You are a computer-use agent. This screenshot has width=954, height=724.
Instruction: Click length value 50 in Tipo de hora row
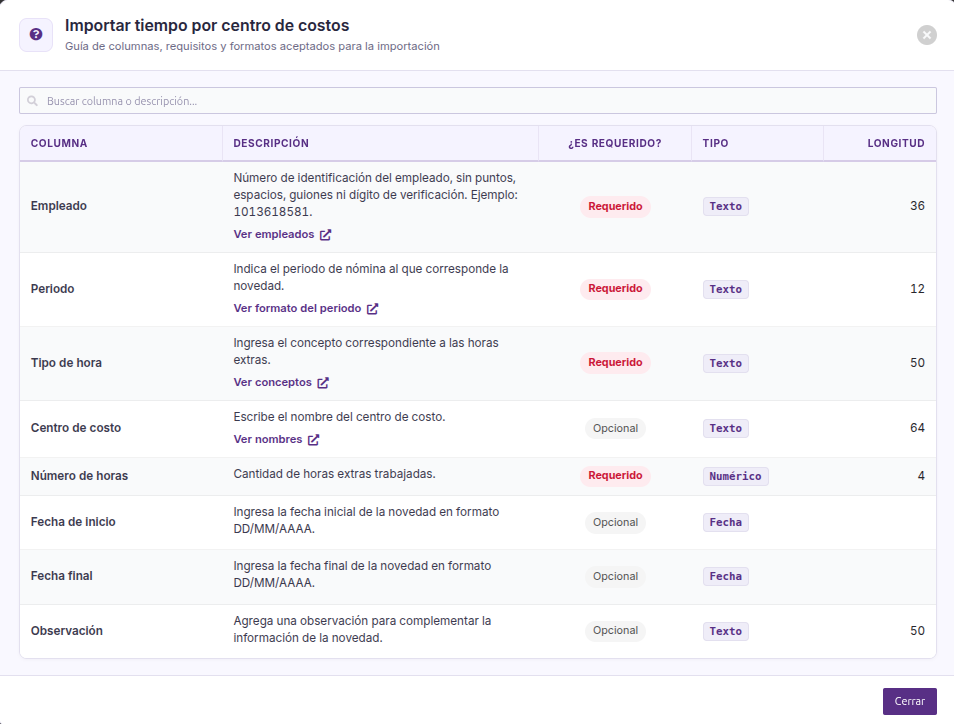(917, 363)
